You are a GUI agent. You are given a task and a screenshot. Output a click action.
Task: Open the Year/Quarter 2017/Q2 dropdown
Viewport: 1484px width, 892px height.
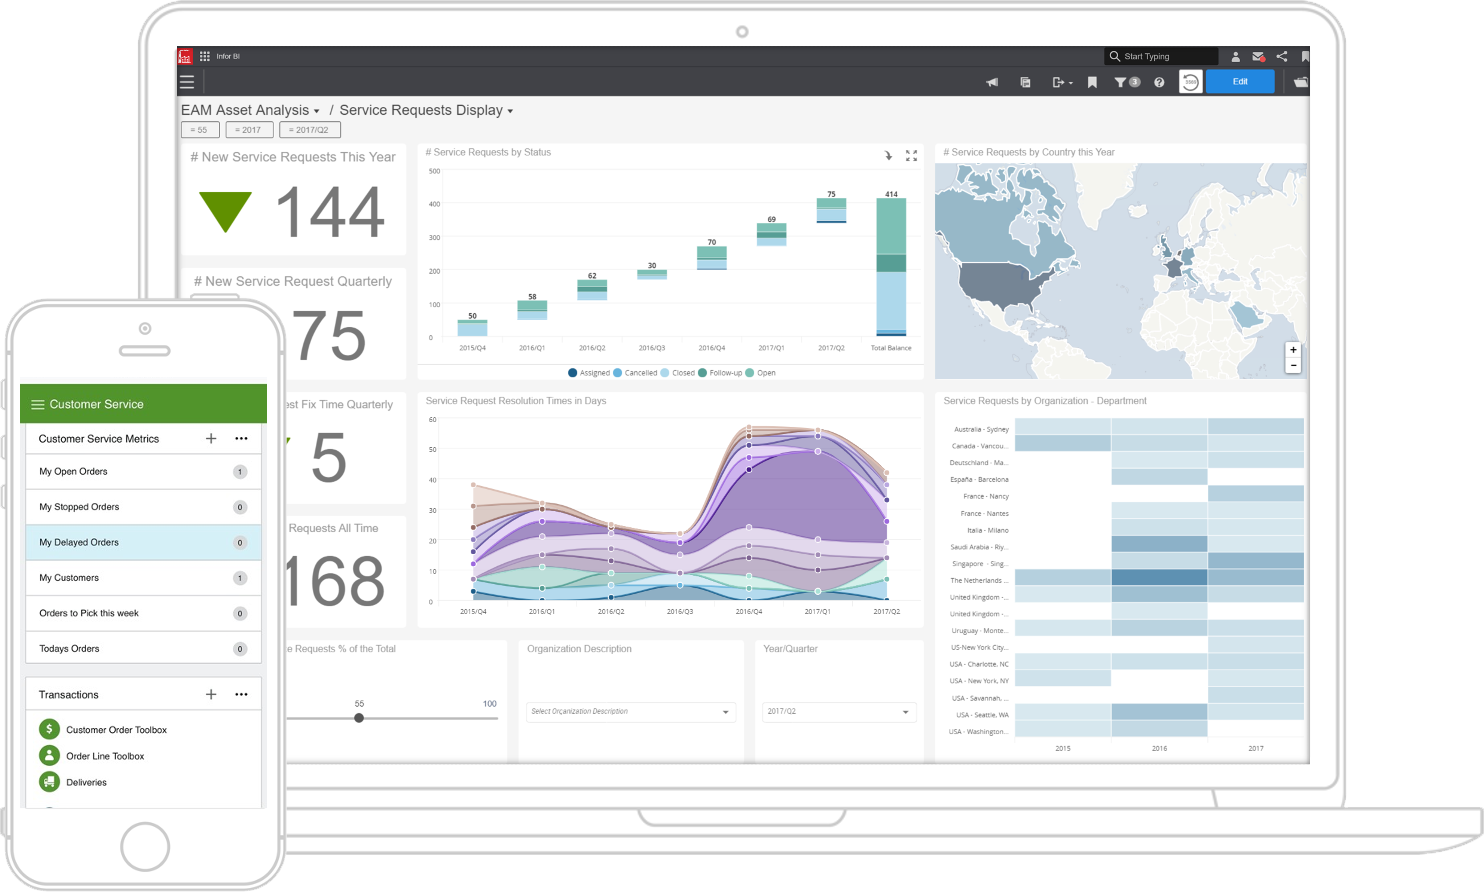838,712
